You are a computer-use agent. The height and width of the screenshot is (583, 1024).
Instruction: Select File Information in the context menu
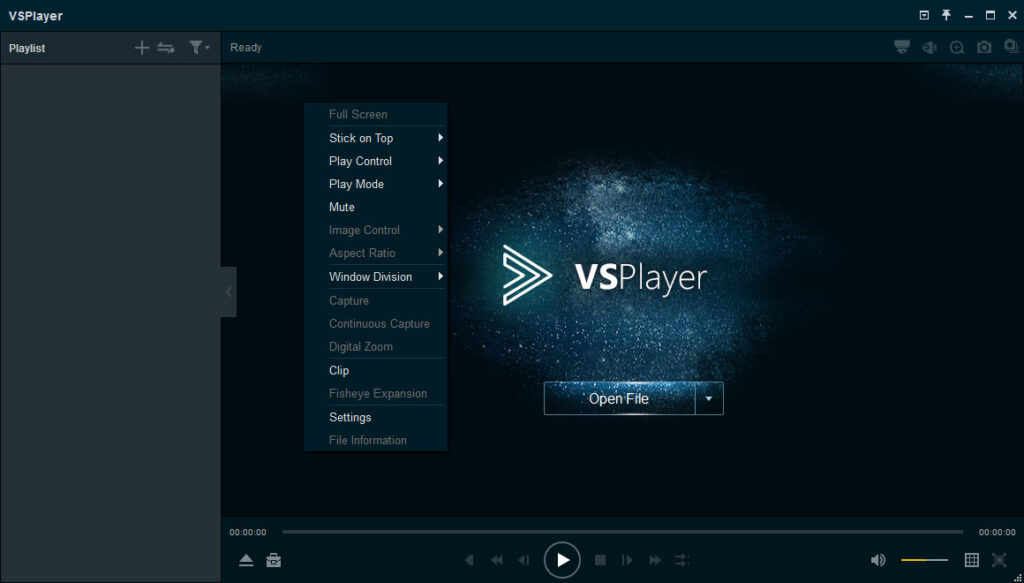(x=376, y=440)
